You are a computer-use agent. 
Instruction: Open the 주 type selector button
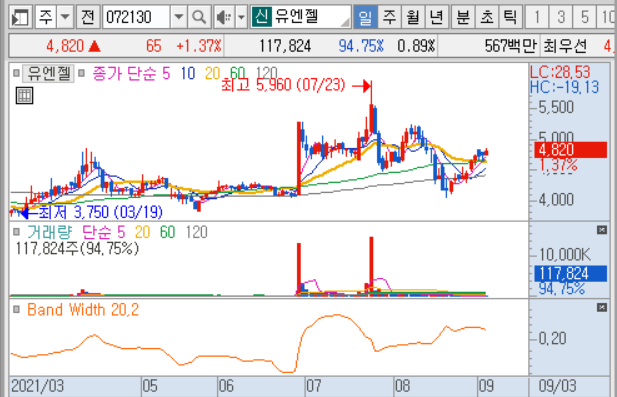click(x=45, y=17)
